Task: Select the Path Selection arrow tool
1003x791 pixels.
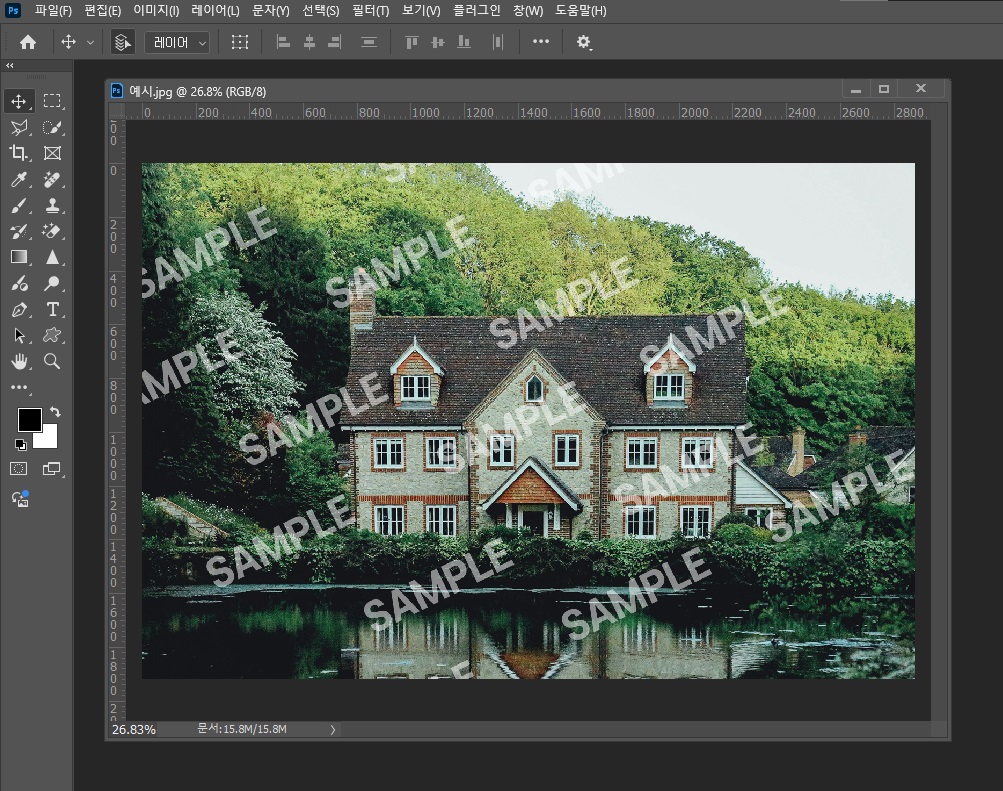Action: tap(19, 335)
